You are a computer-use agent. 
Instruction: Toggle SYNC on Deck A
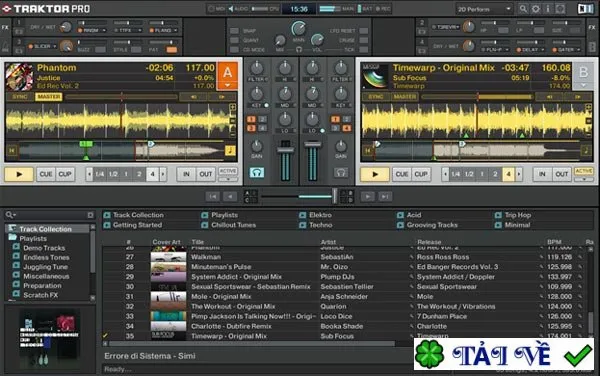20,97
